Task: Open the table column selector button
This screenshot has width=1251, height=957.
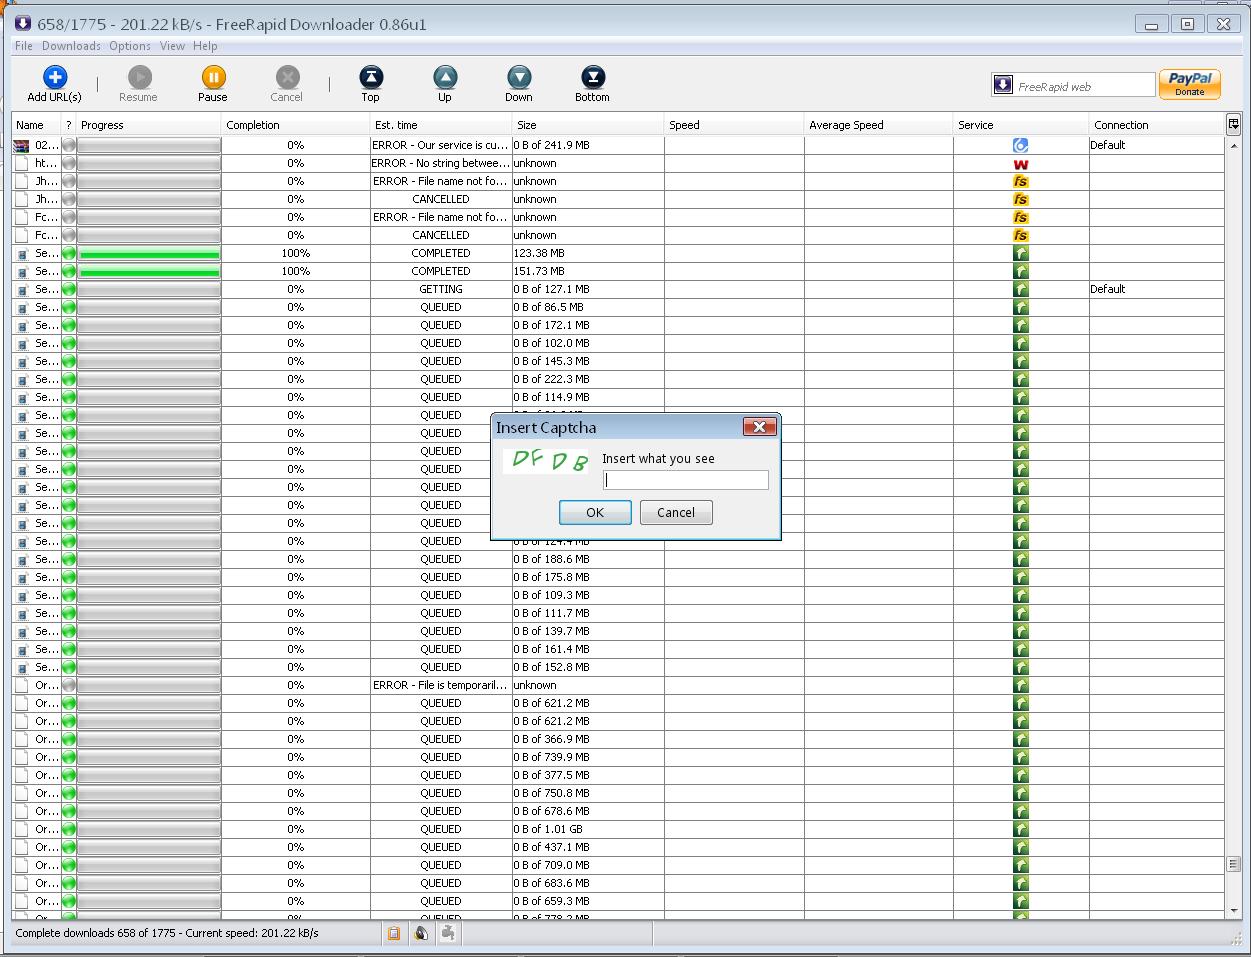Action: click(1233, 124)
